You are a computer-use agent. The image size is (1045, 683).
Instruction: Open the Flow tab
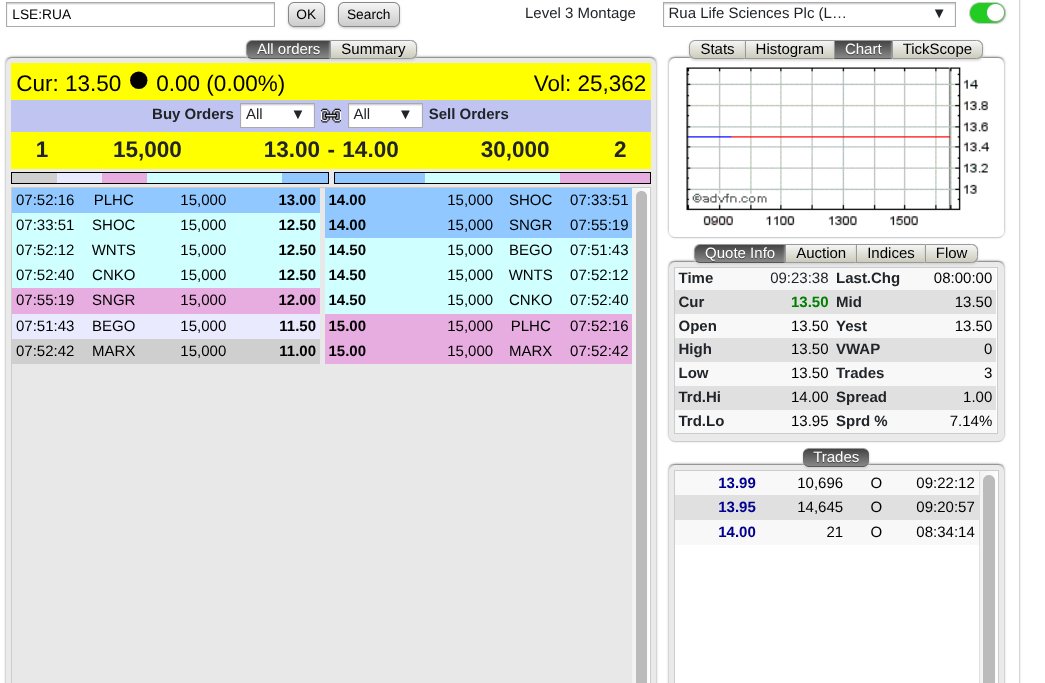(951, 253)
